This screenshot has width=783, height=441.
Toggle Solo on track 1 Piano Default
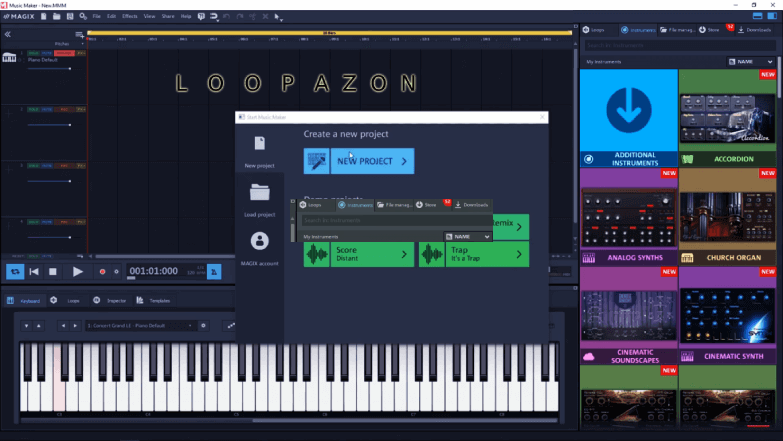(x=33, y=53)
